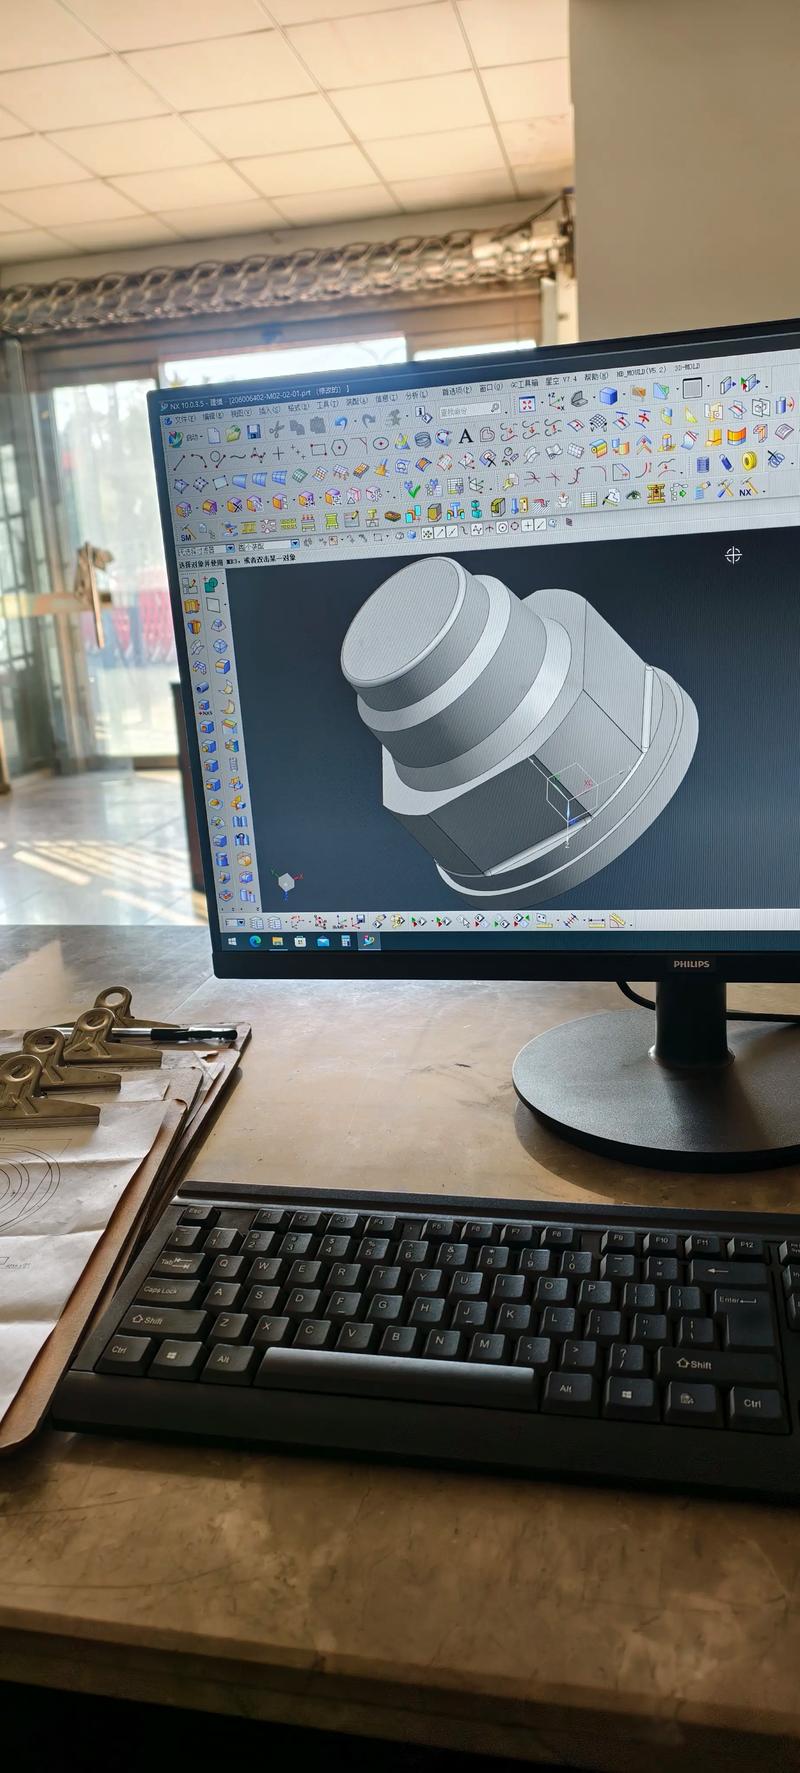Save the part with the floppy disk icon
800x1773 pixels.
[254, 432]
